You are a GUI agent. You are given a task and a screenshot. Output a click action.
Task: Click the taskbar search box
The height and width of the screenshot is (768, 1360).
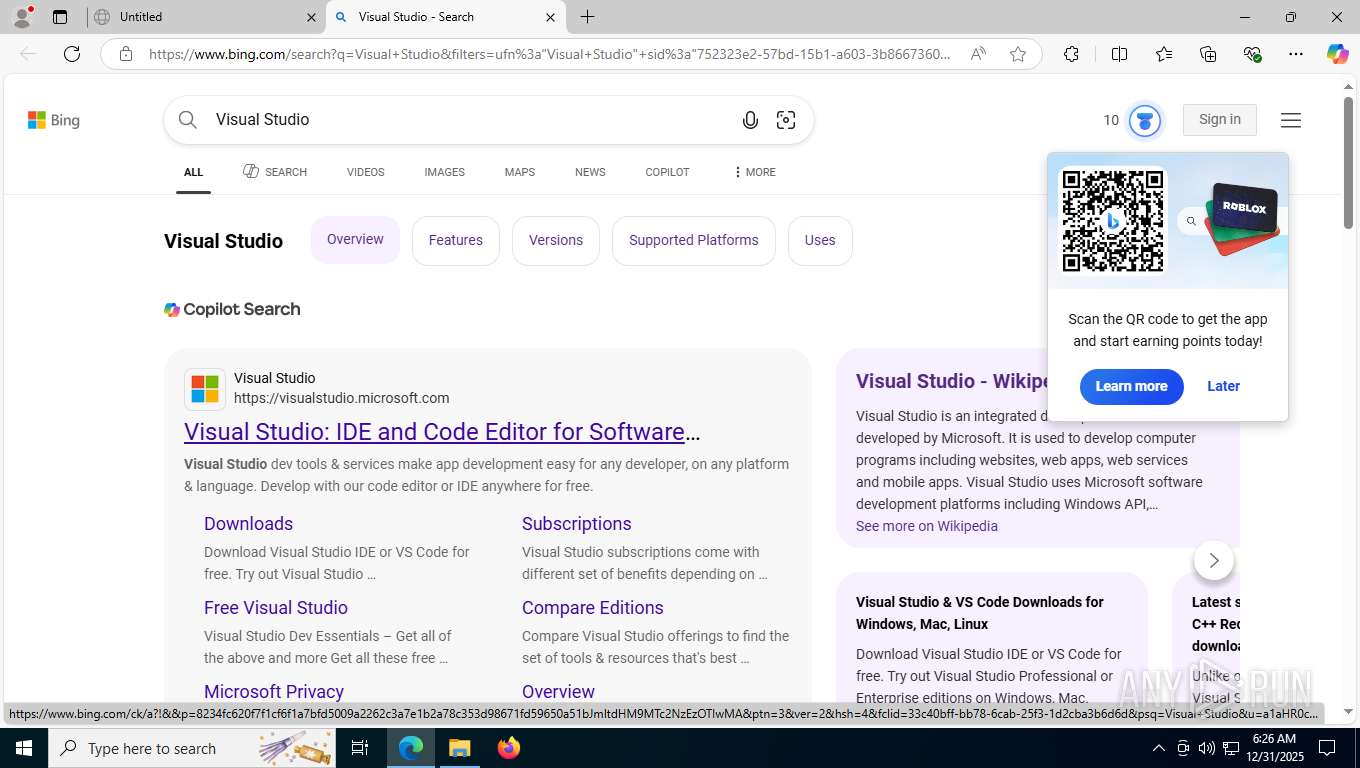194,748
